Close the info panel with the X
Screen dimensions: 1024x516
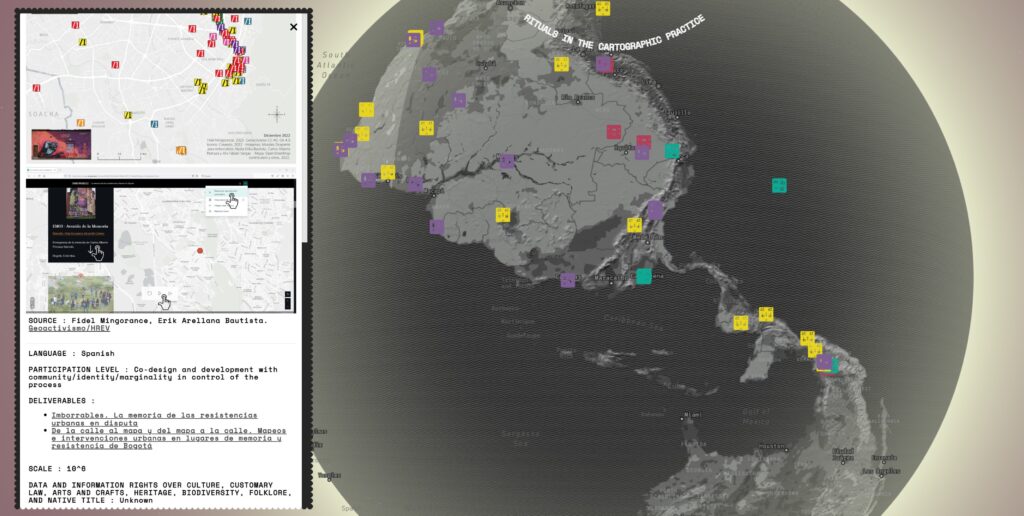[x=293, y=27]
